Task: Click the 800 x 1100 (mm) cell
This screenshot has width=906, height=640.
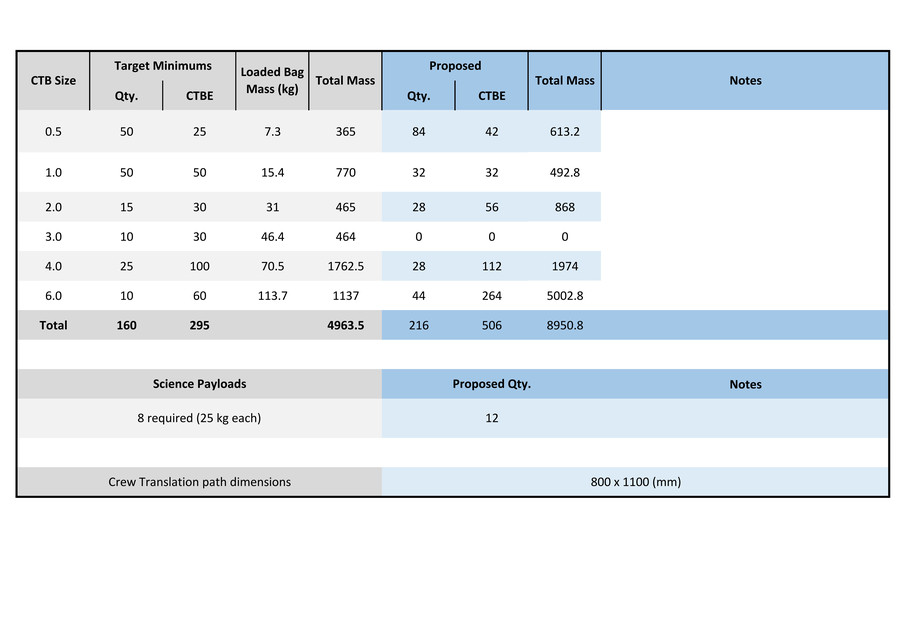Action: coord(635,482)
